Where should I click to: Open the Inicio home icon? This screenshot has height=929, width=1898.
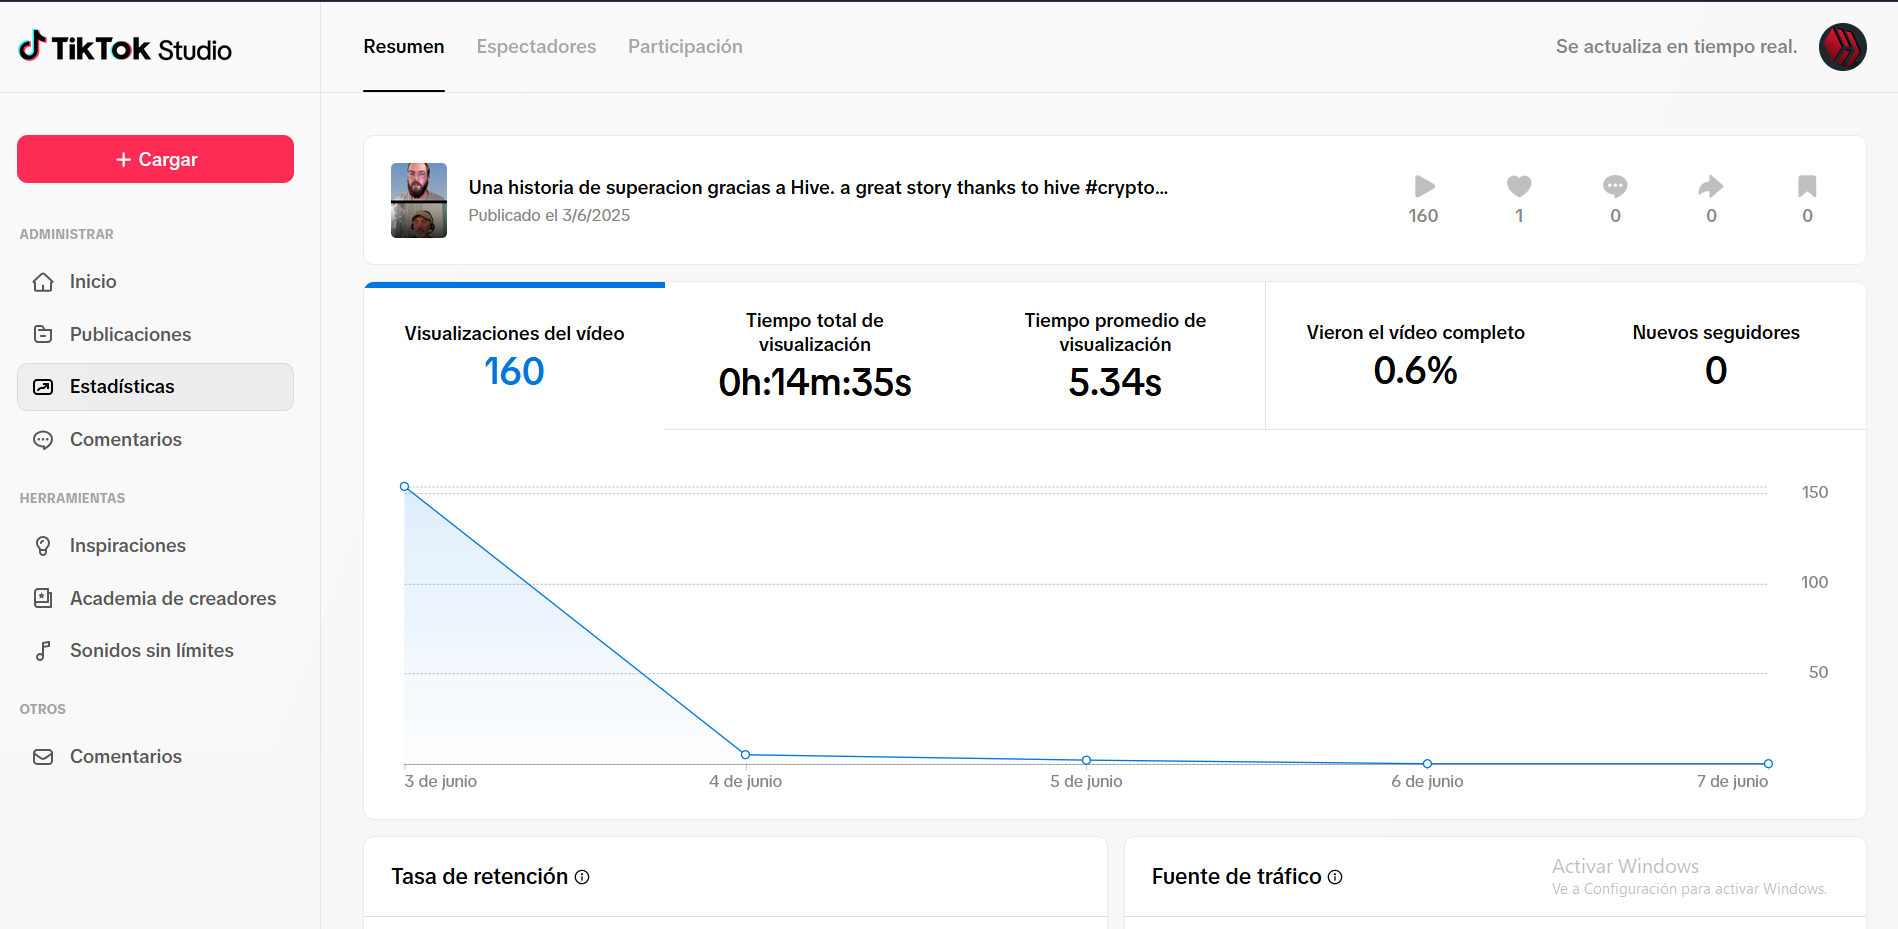coord(43,282)
